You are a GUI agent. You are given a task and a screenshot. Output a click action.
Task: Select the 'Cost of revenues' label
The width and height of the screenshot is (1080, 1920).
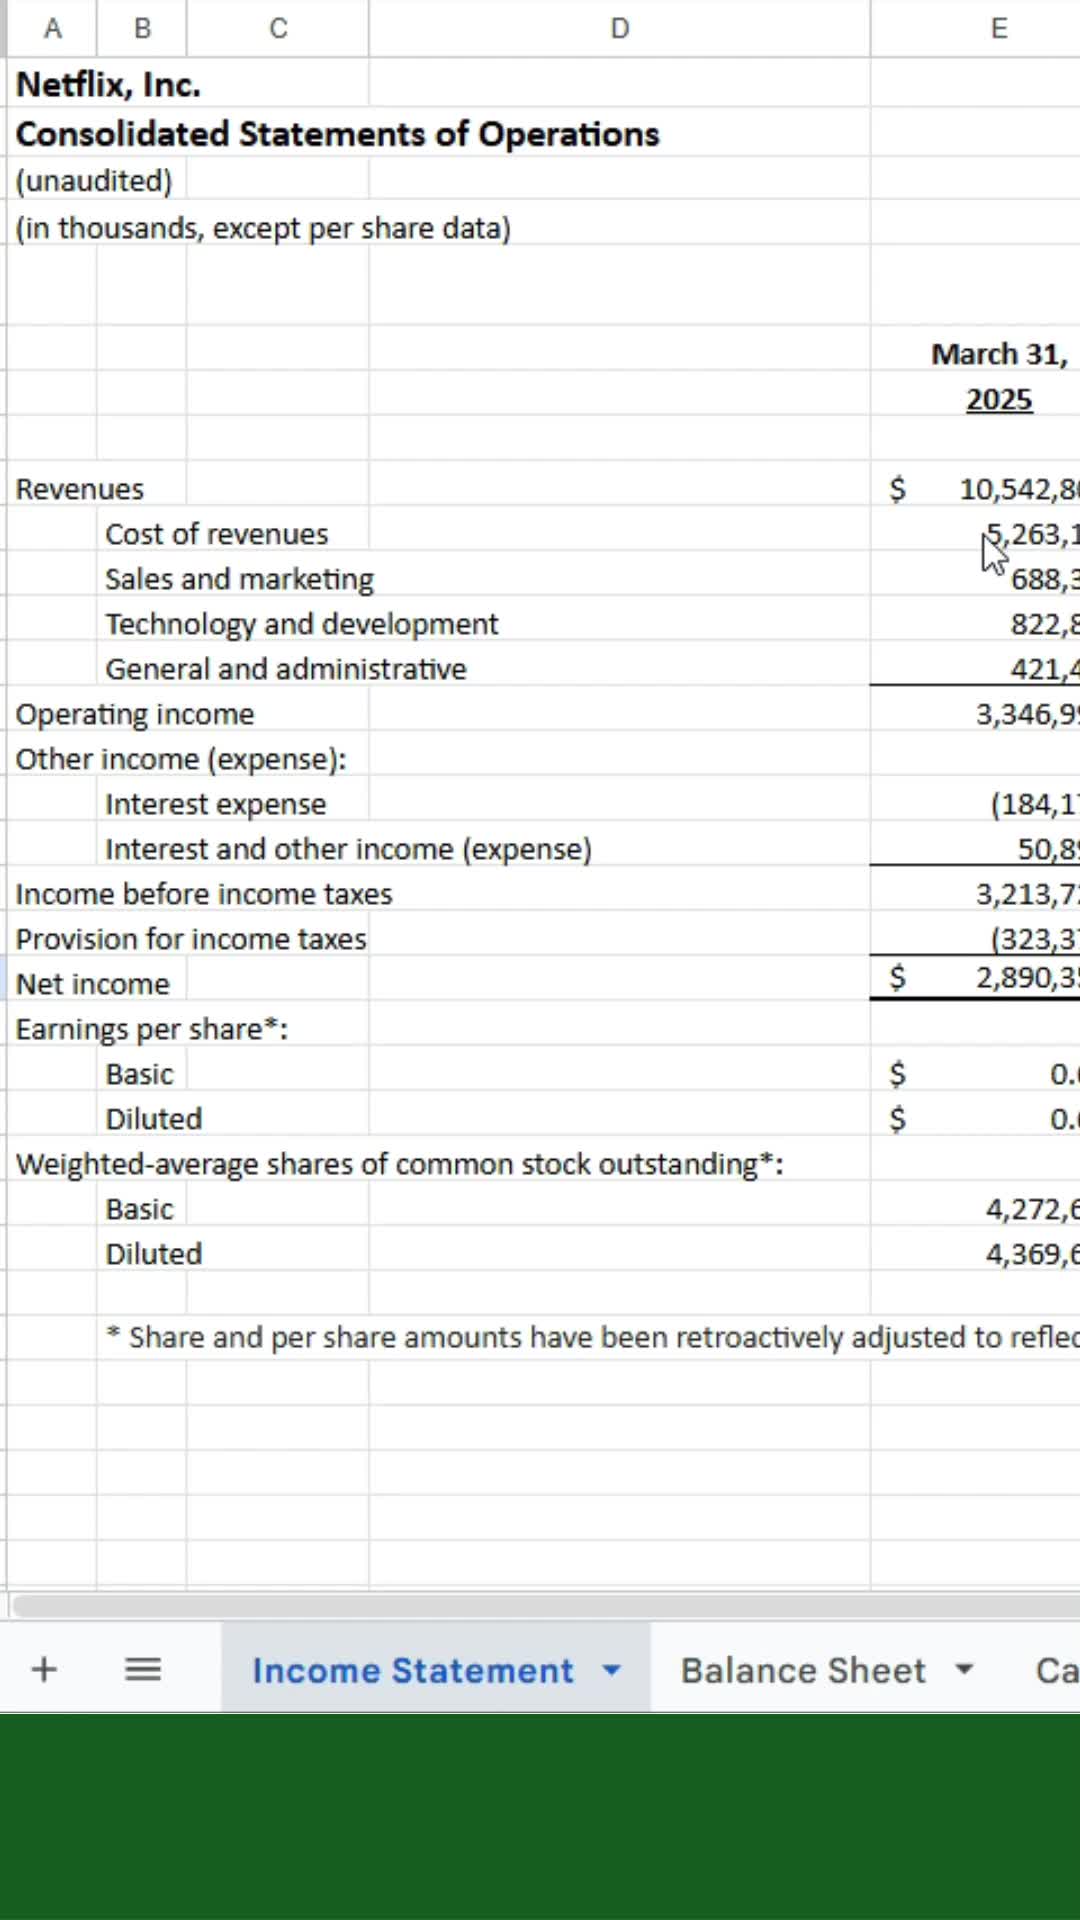coord(217,534)
